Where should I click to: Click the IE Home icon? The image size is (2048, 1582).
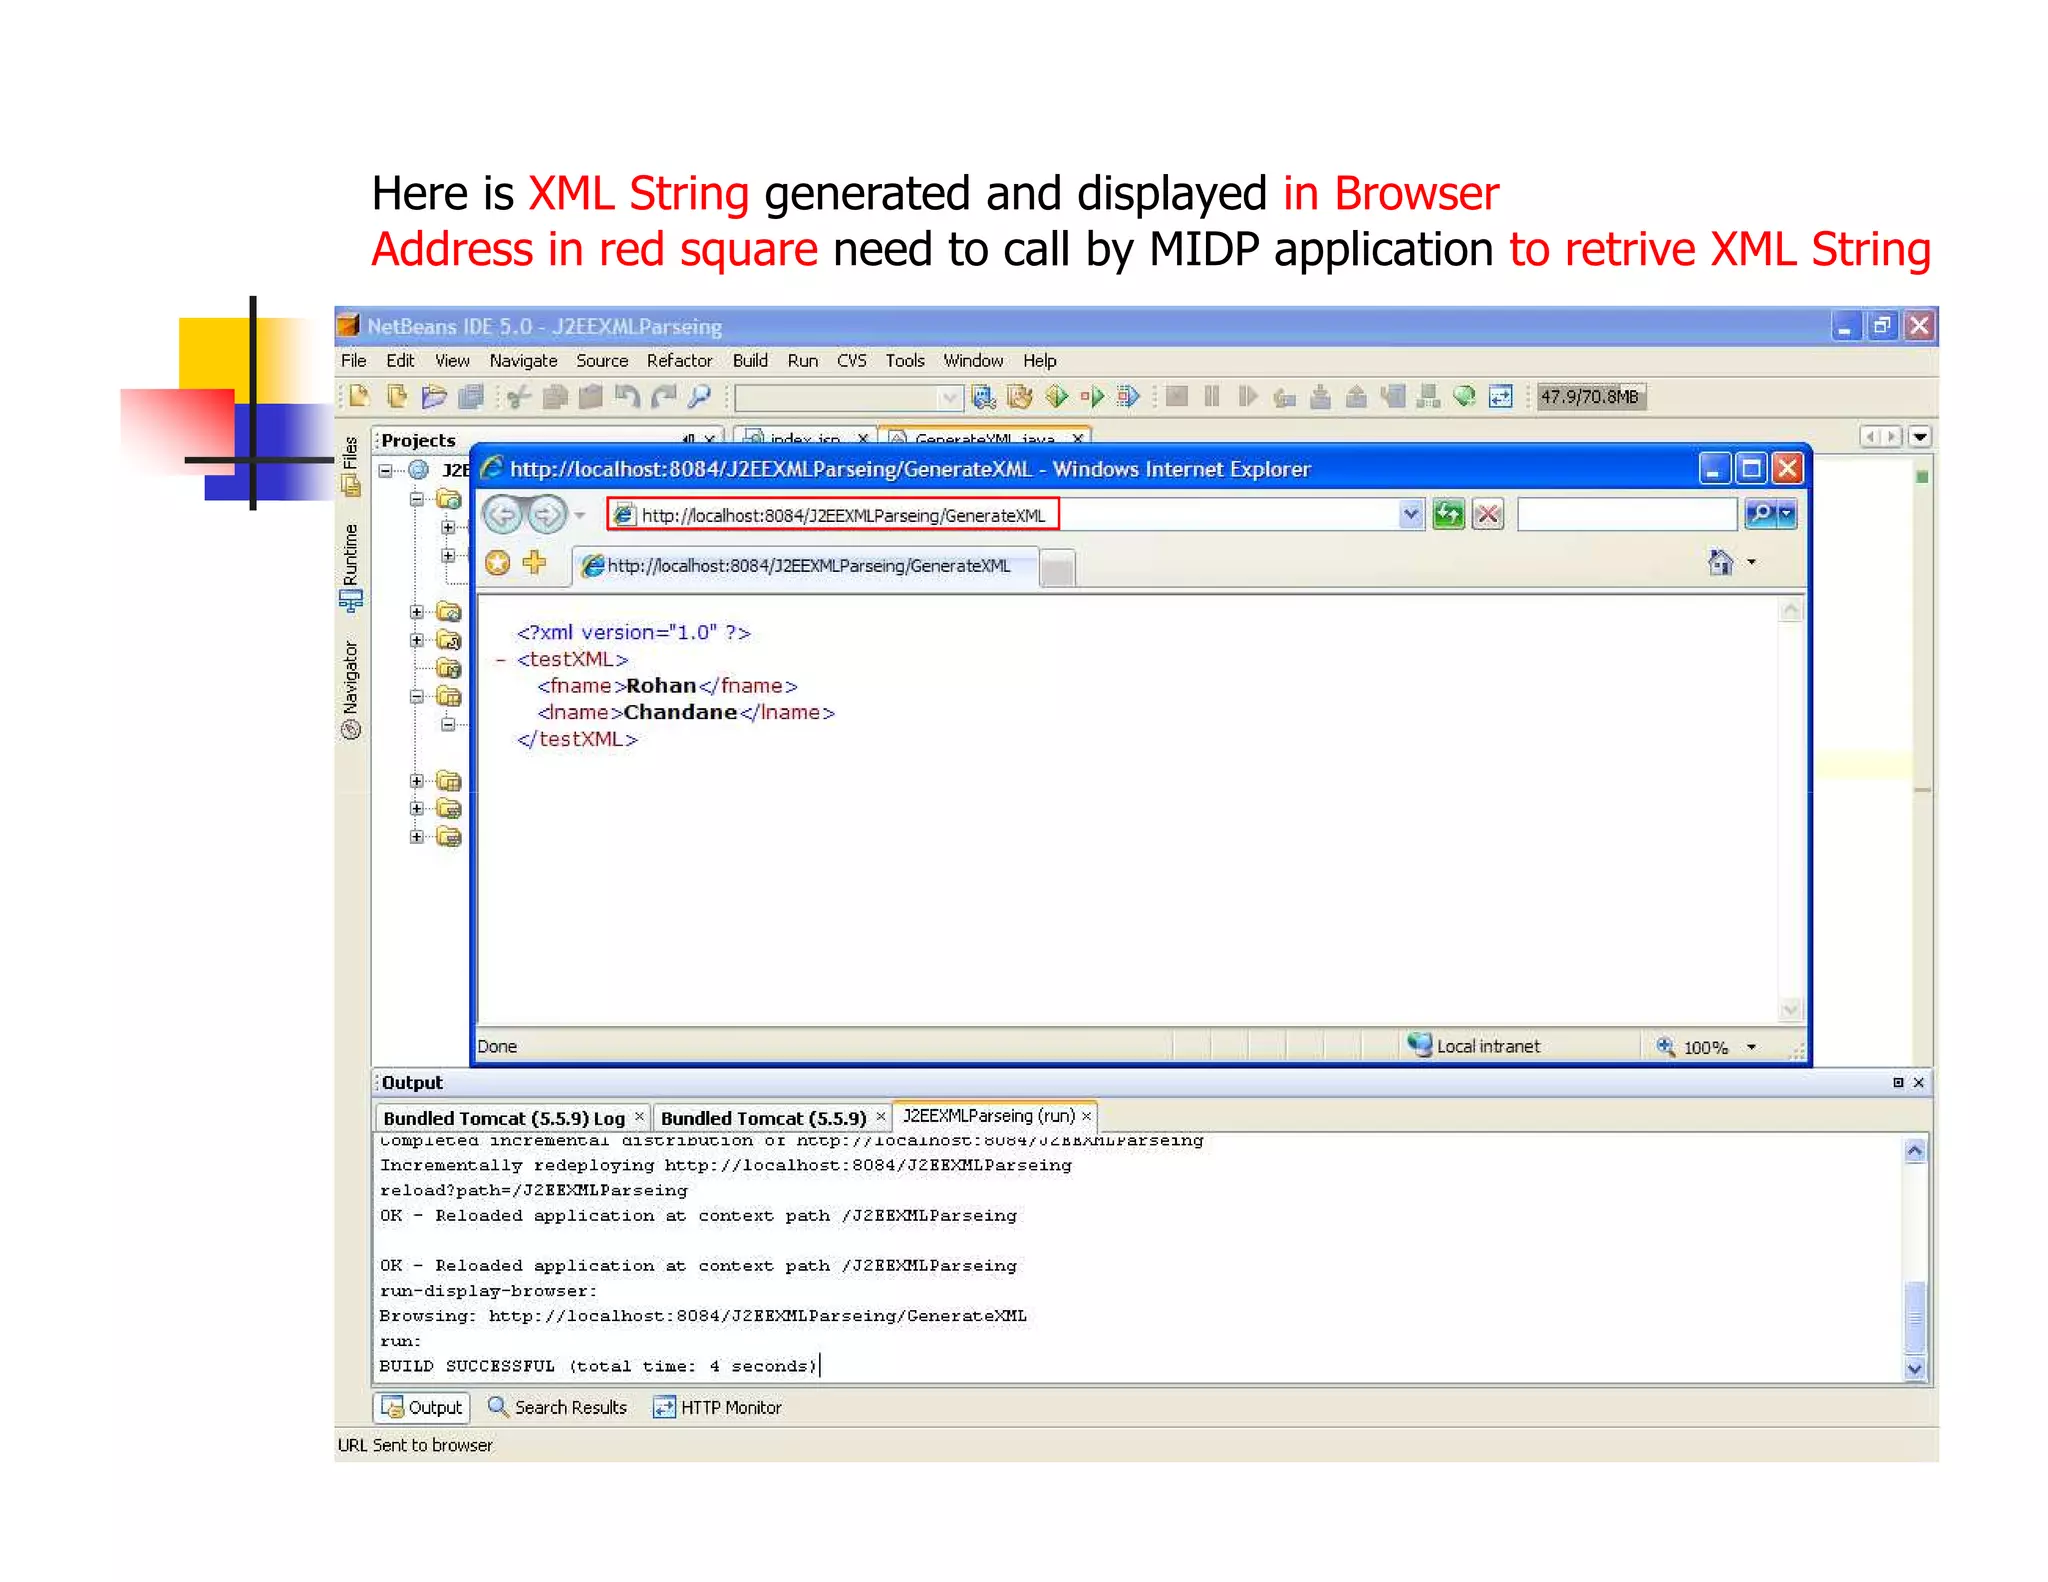(1720, 563)
